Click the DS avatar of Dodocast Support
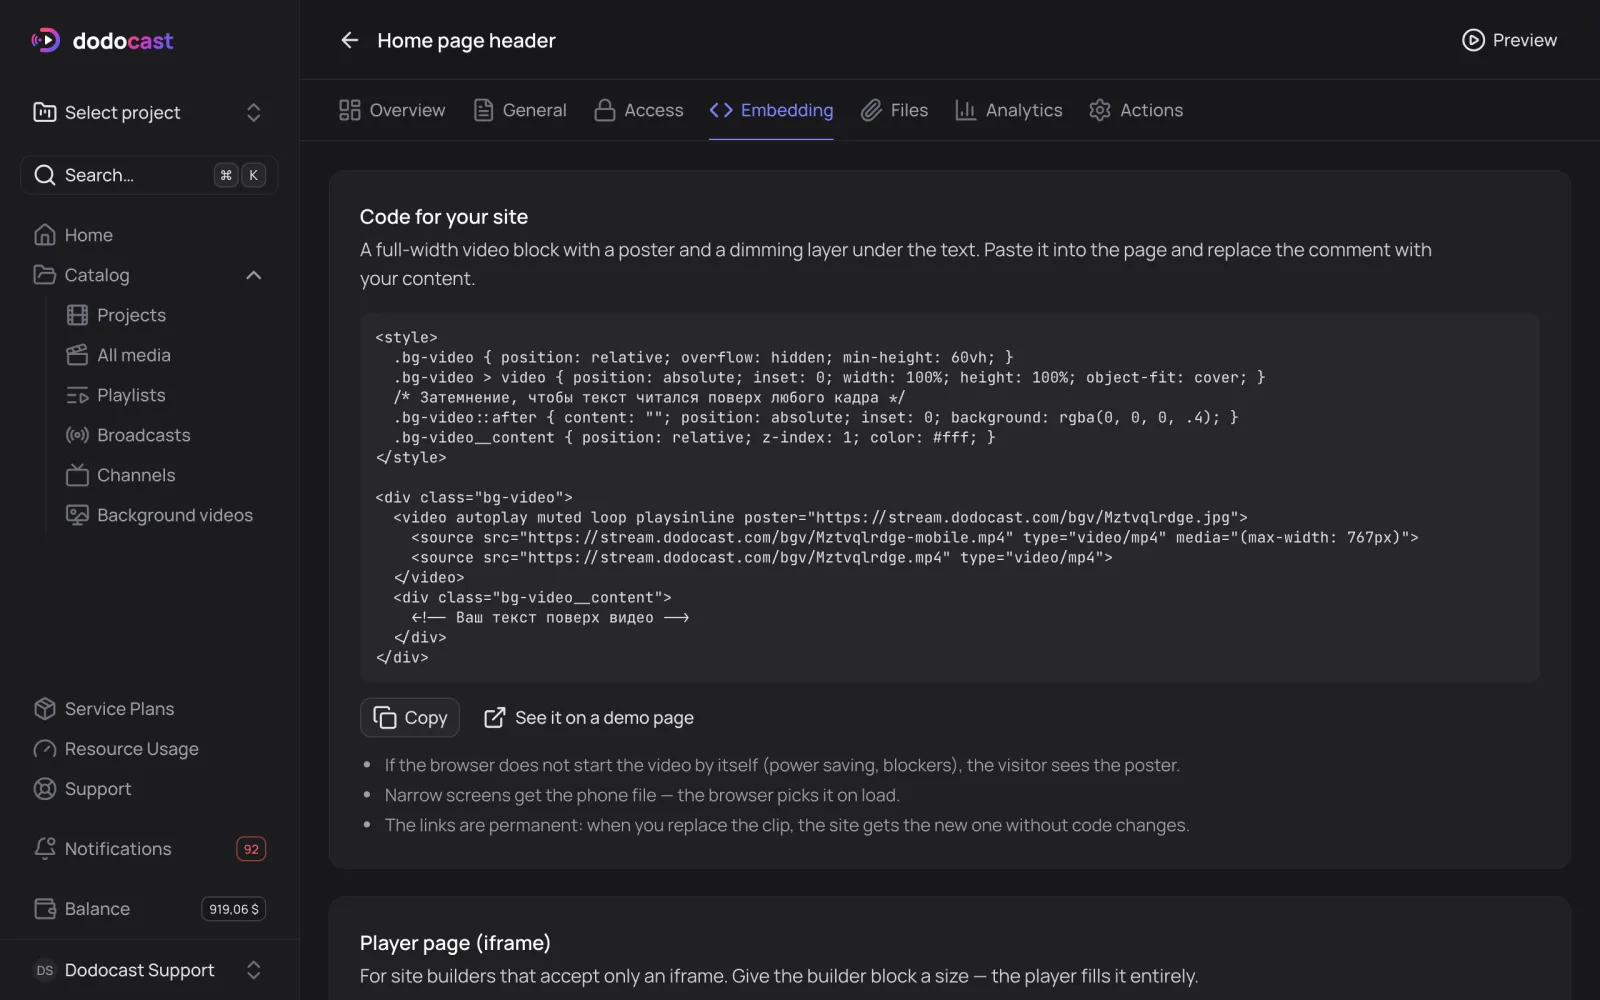The width and height of the screenshot is (1600, 1000). tap(45, 970)
